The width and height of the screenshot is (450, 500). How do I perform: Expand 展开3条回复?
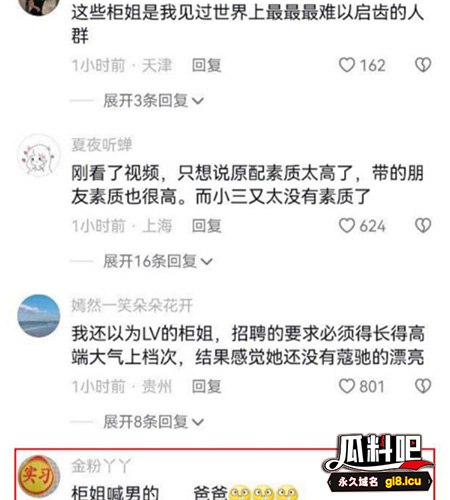pyautogui.click(x=154, y=101)
